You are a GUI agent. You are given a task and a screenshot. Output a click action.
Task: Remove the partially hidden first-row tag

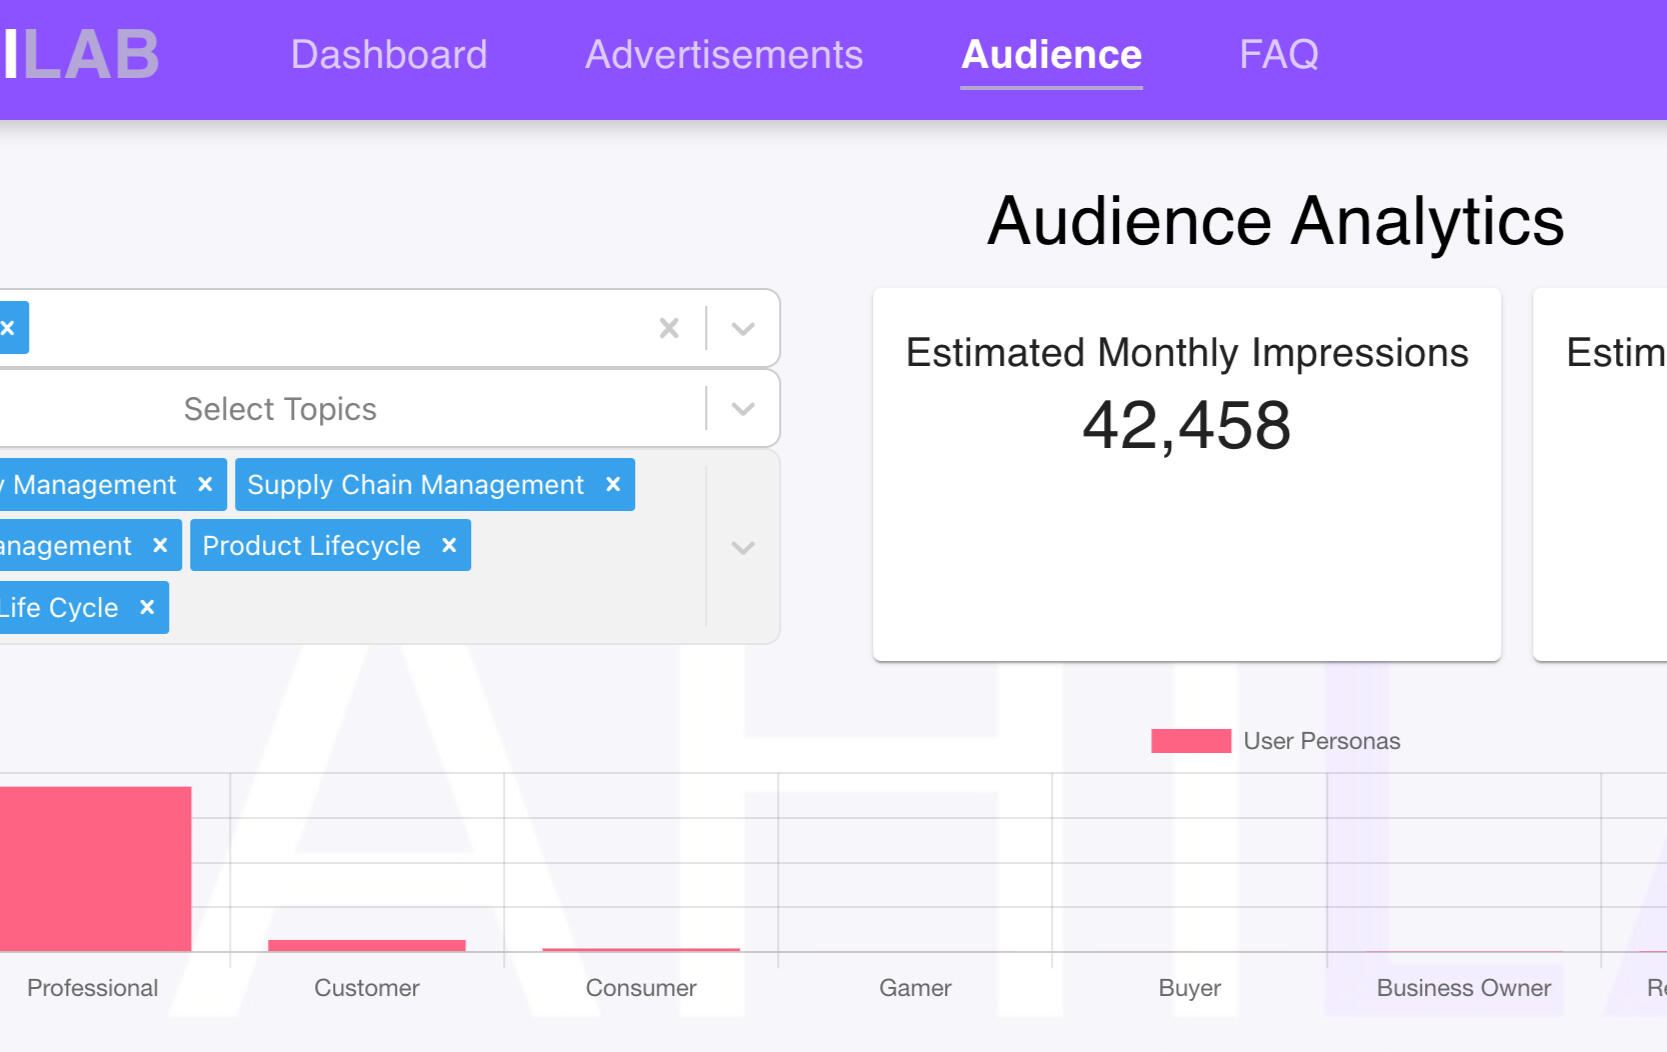8,328
